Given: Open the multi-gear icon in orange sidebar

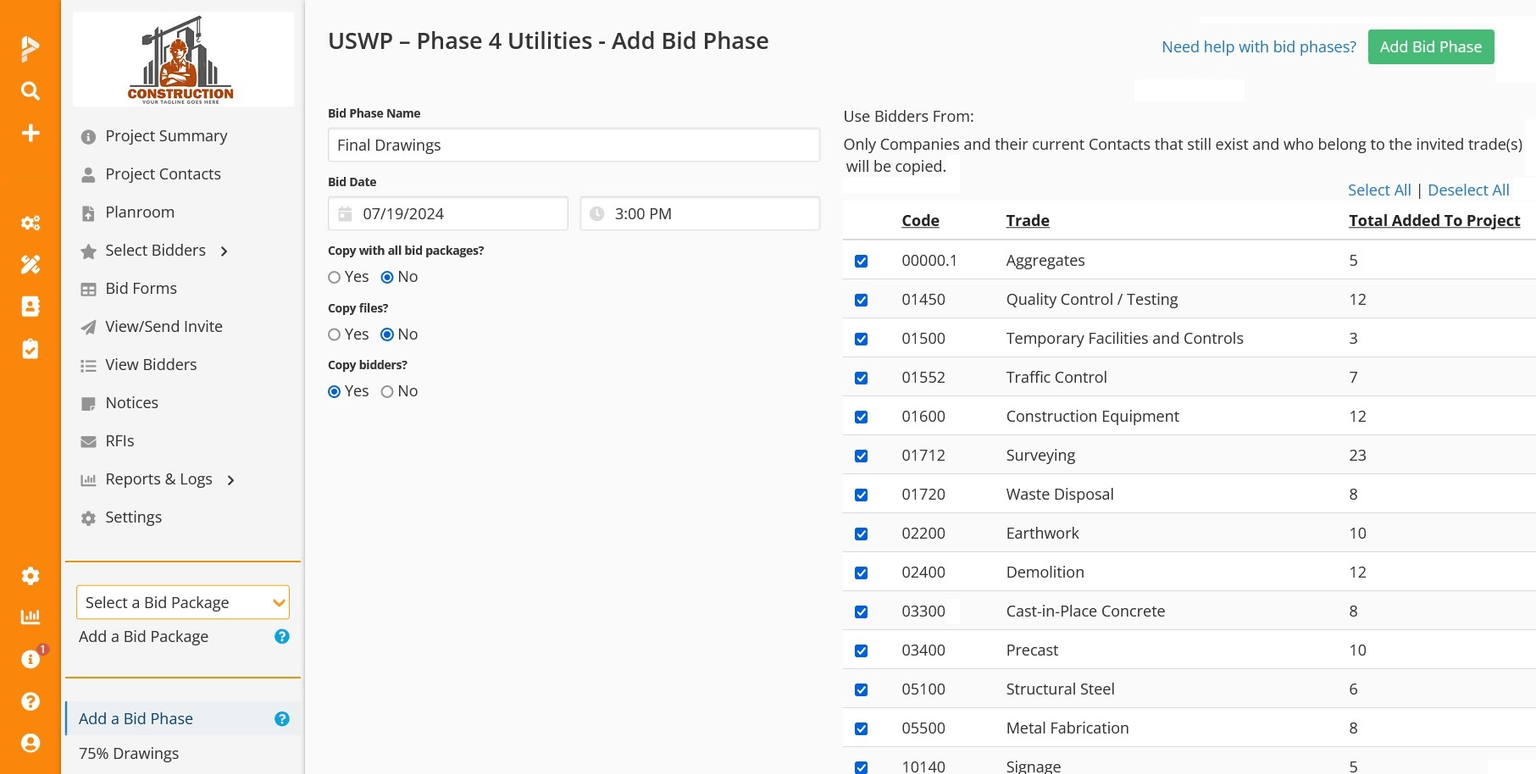Looking at the screenshot, I should (x=30, y=222).
